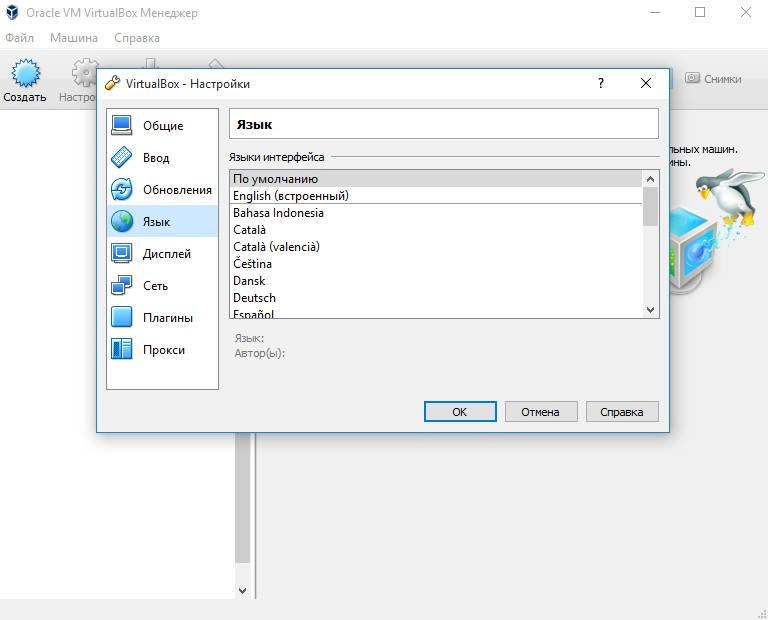Select 'Català' language entry

(x=436, y=230)
